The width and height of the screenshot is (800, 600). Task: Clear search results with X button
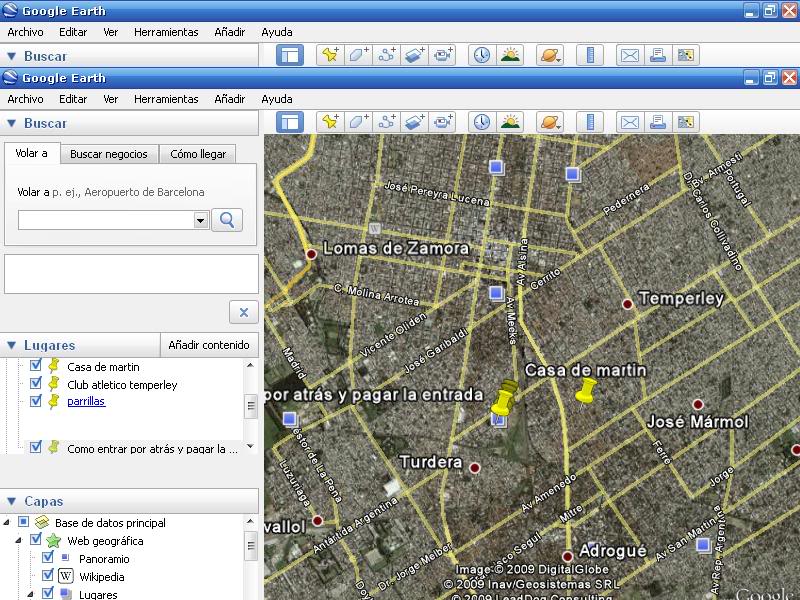[244, 312]
